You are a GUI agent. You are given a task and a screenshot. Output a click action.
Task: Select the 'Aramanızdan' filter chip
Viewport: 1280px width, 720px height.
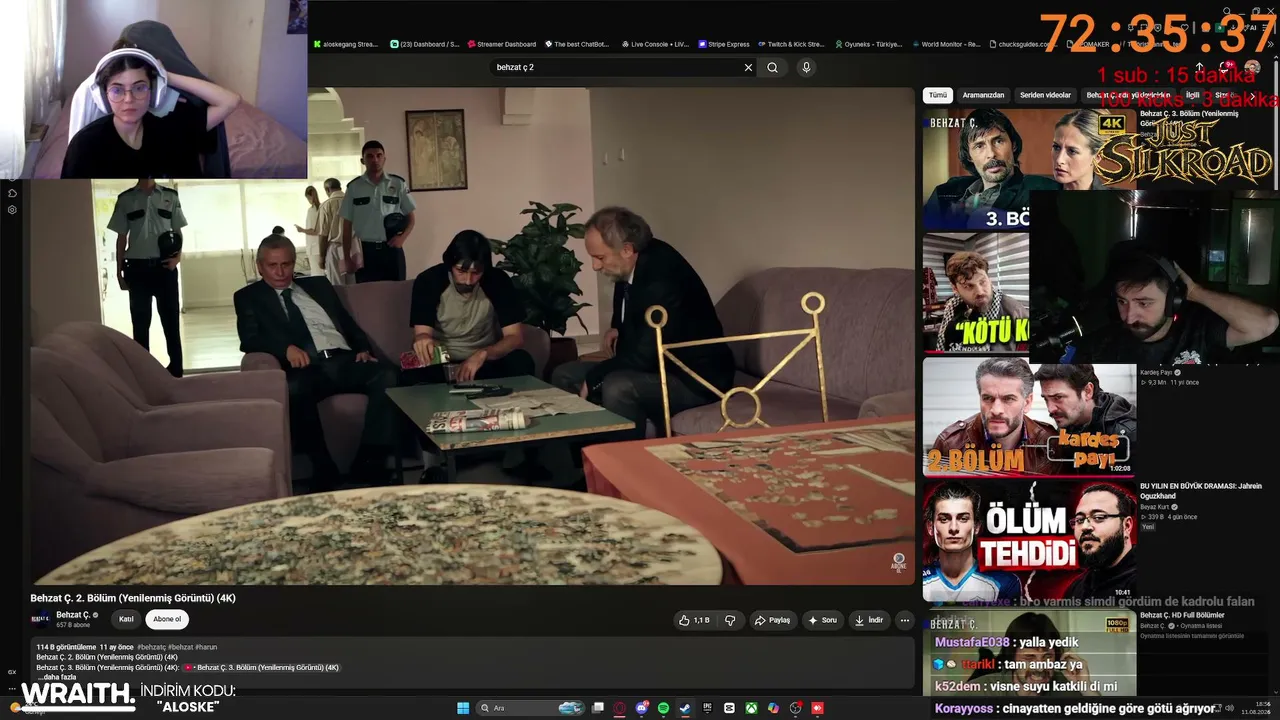(983, 95)
